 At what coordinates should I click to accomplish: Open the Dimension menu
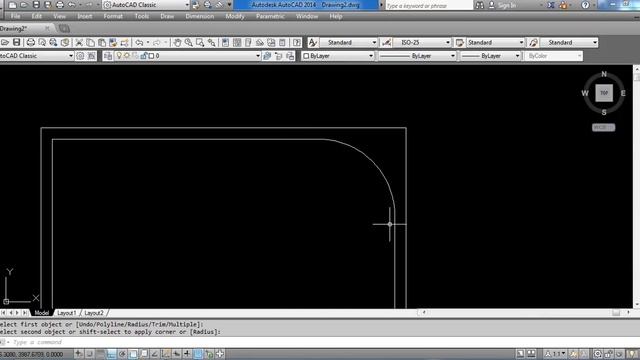[200, 16]
